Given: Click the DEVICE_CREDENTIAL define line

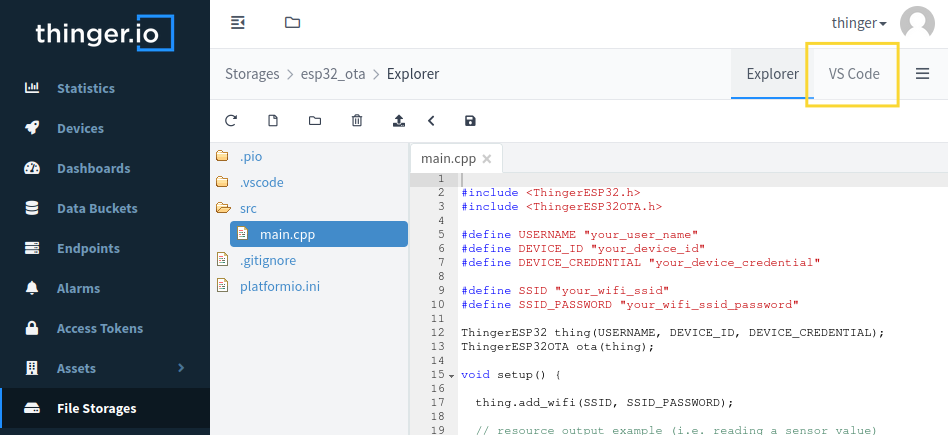Looking at the screenshot, I should click(640, 263).
